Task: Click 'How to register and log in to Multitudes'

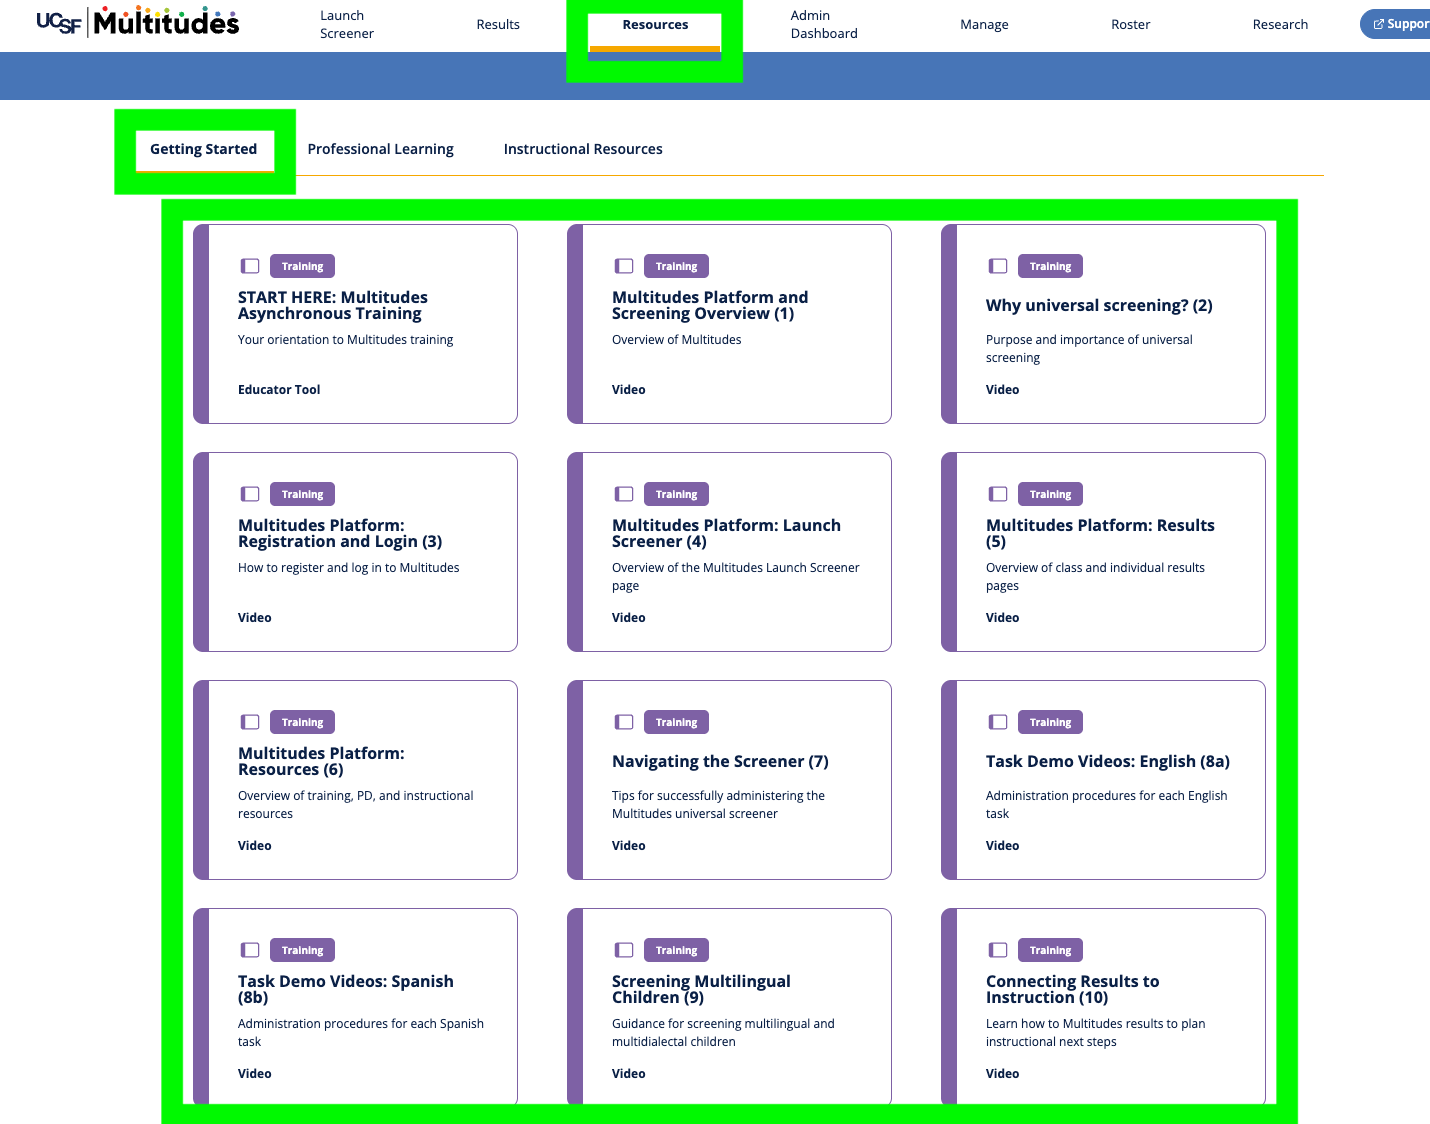Action: point(348,568)
